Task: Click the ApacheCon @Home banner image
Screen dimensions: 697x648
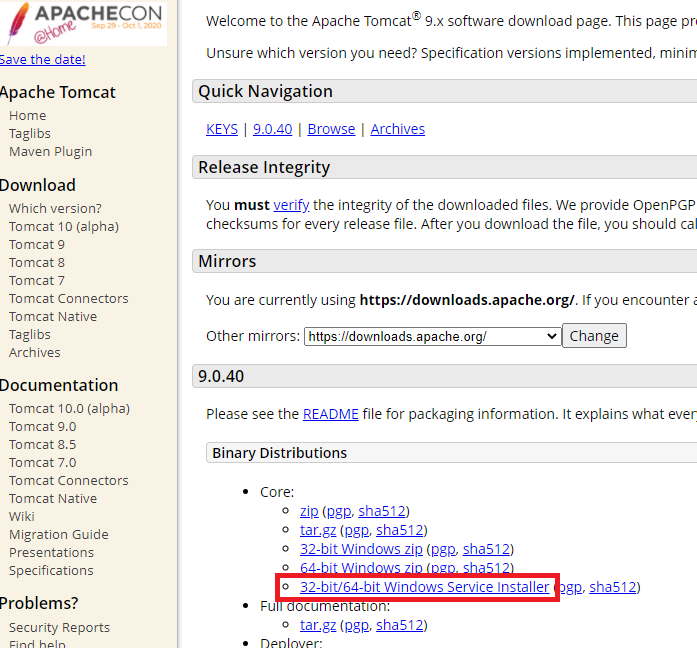Action: (84, 23)
